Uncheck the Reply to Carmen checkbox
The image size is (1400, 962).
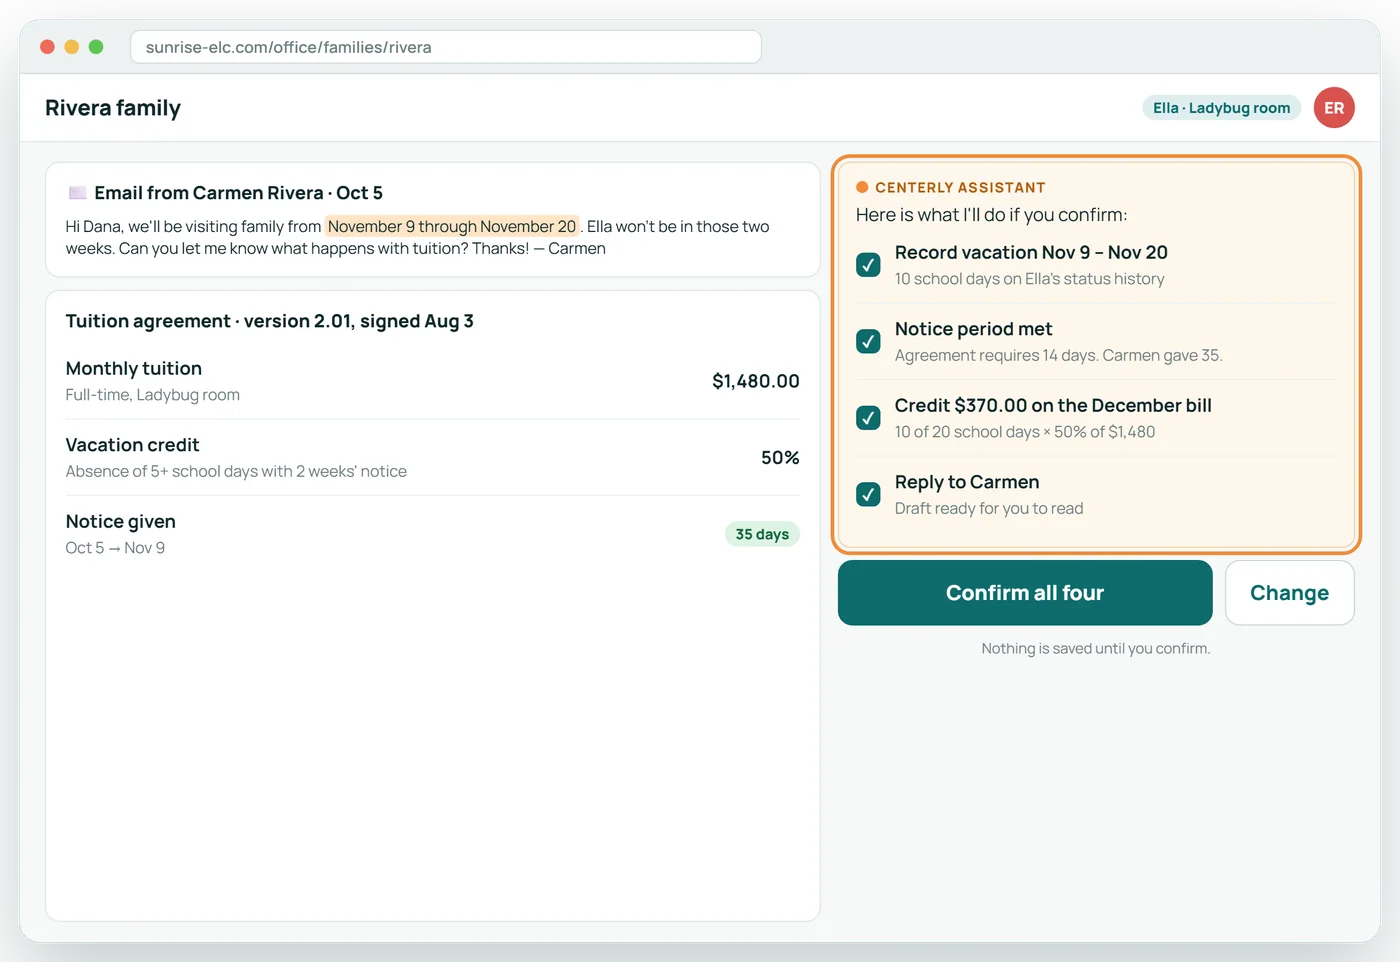(868, 494)
